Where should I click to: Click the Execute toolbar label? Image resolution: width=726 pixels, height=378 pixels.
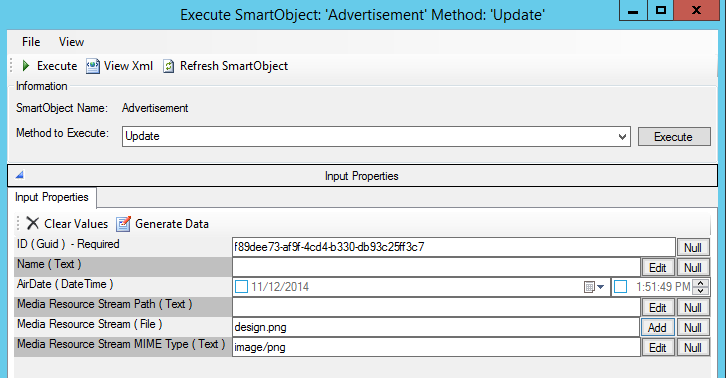click(57, 66)
